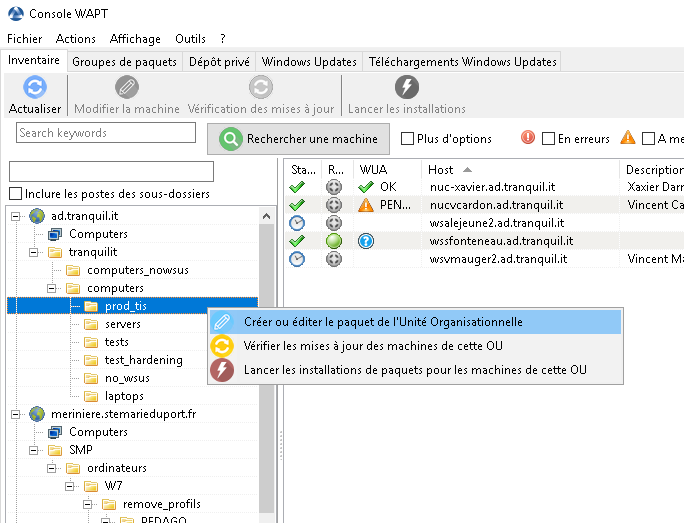This screenshot has width=684, height=523.
Task: Click the clock status icon for wsvmauger2
Action: coord(297,259)
